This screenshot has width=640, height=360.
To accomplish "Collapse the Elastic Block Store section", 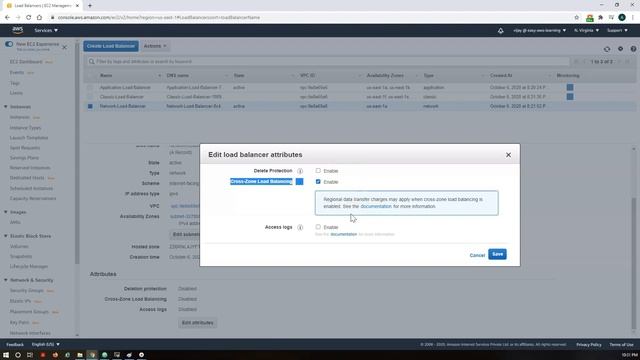I will click(6, 236).
